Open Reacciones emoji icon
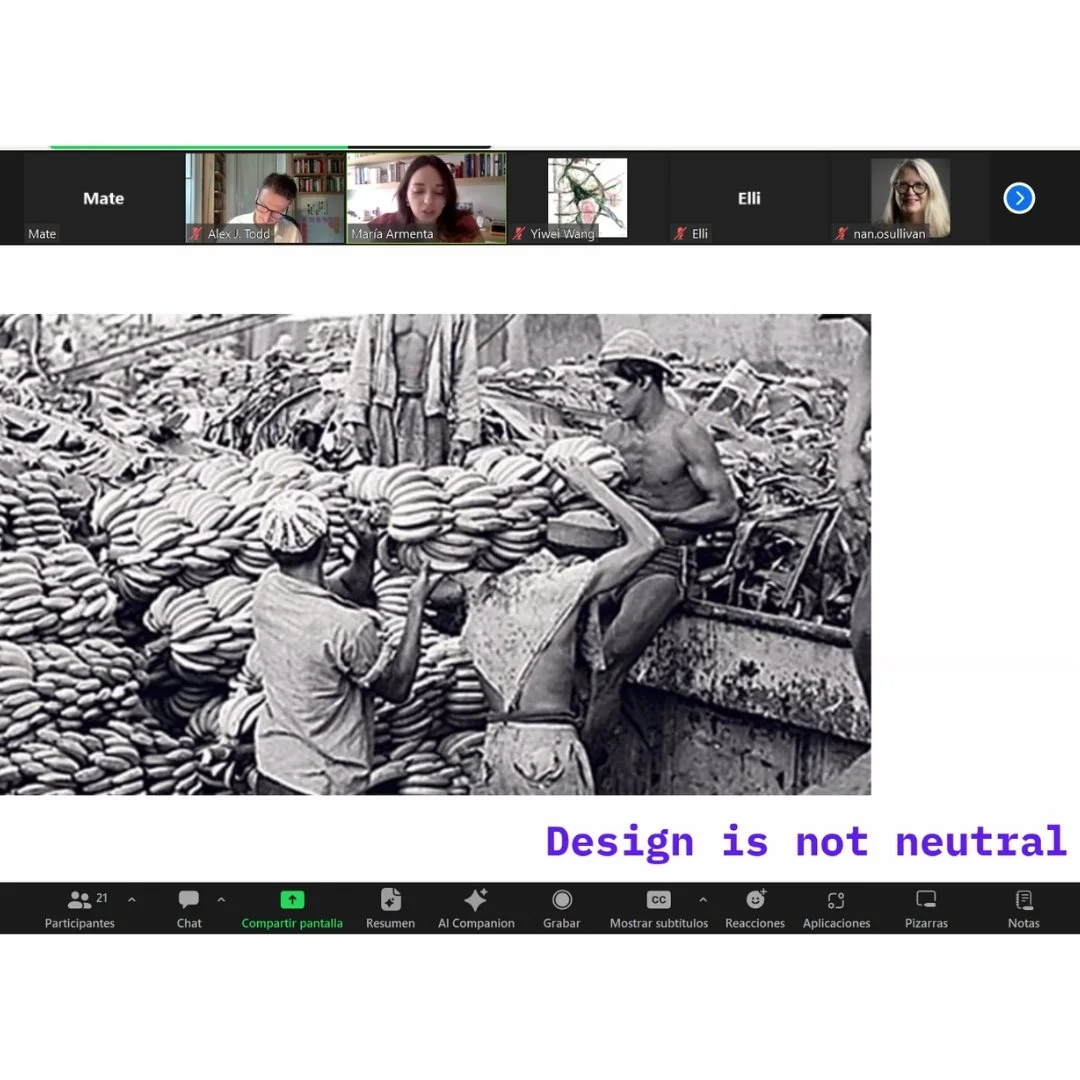The height and width of the screenshot is (1080, 1080). point(756,899)
